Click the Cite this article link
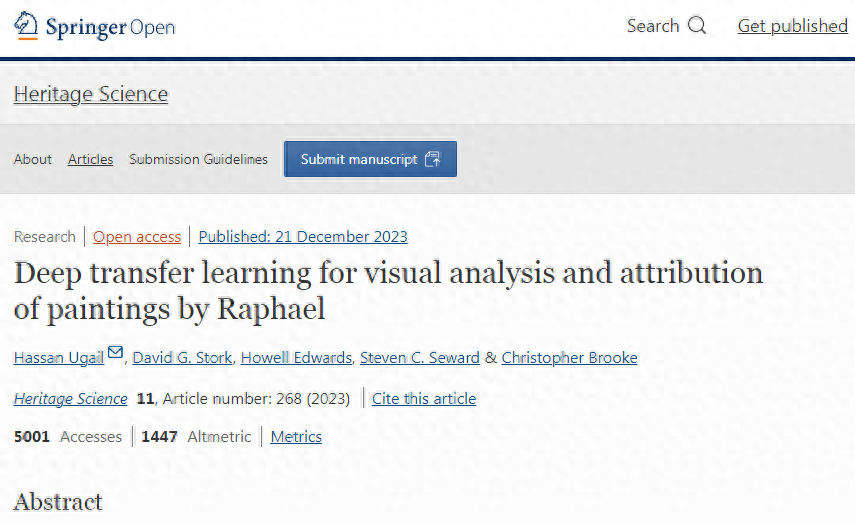The image size is (855, 525). [424, 399]
